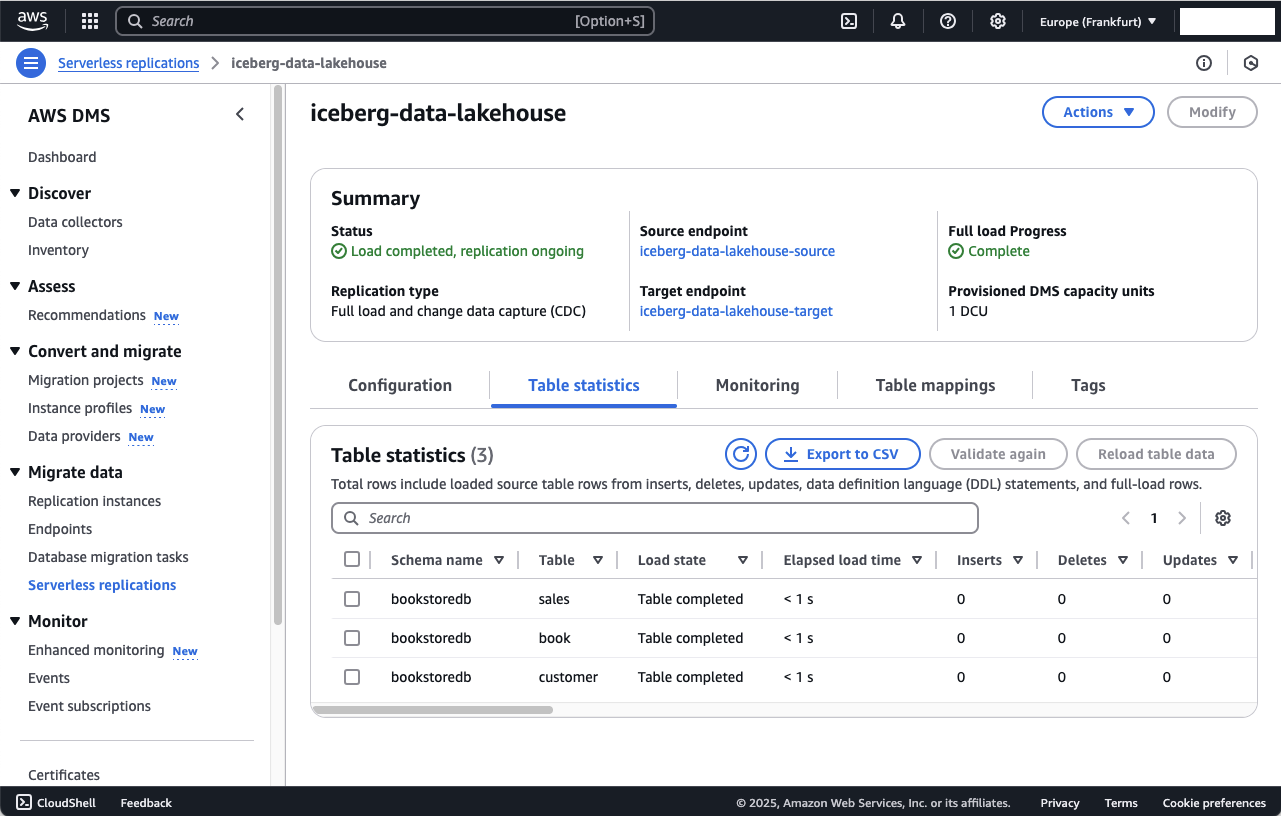This screenshot has height=816, width=1281.
Task: Open the Table mappings tab
Action: [935, 385]
